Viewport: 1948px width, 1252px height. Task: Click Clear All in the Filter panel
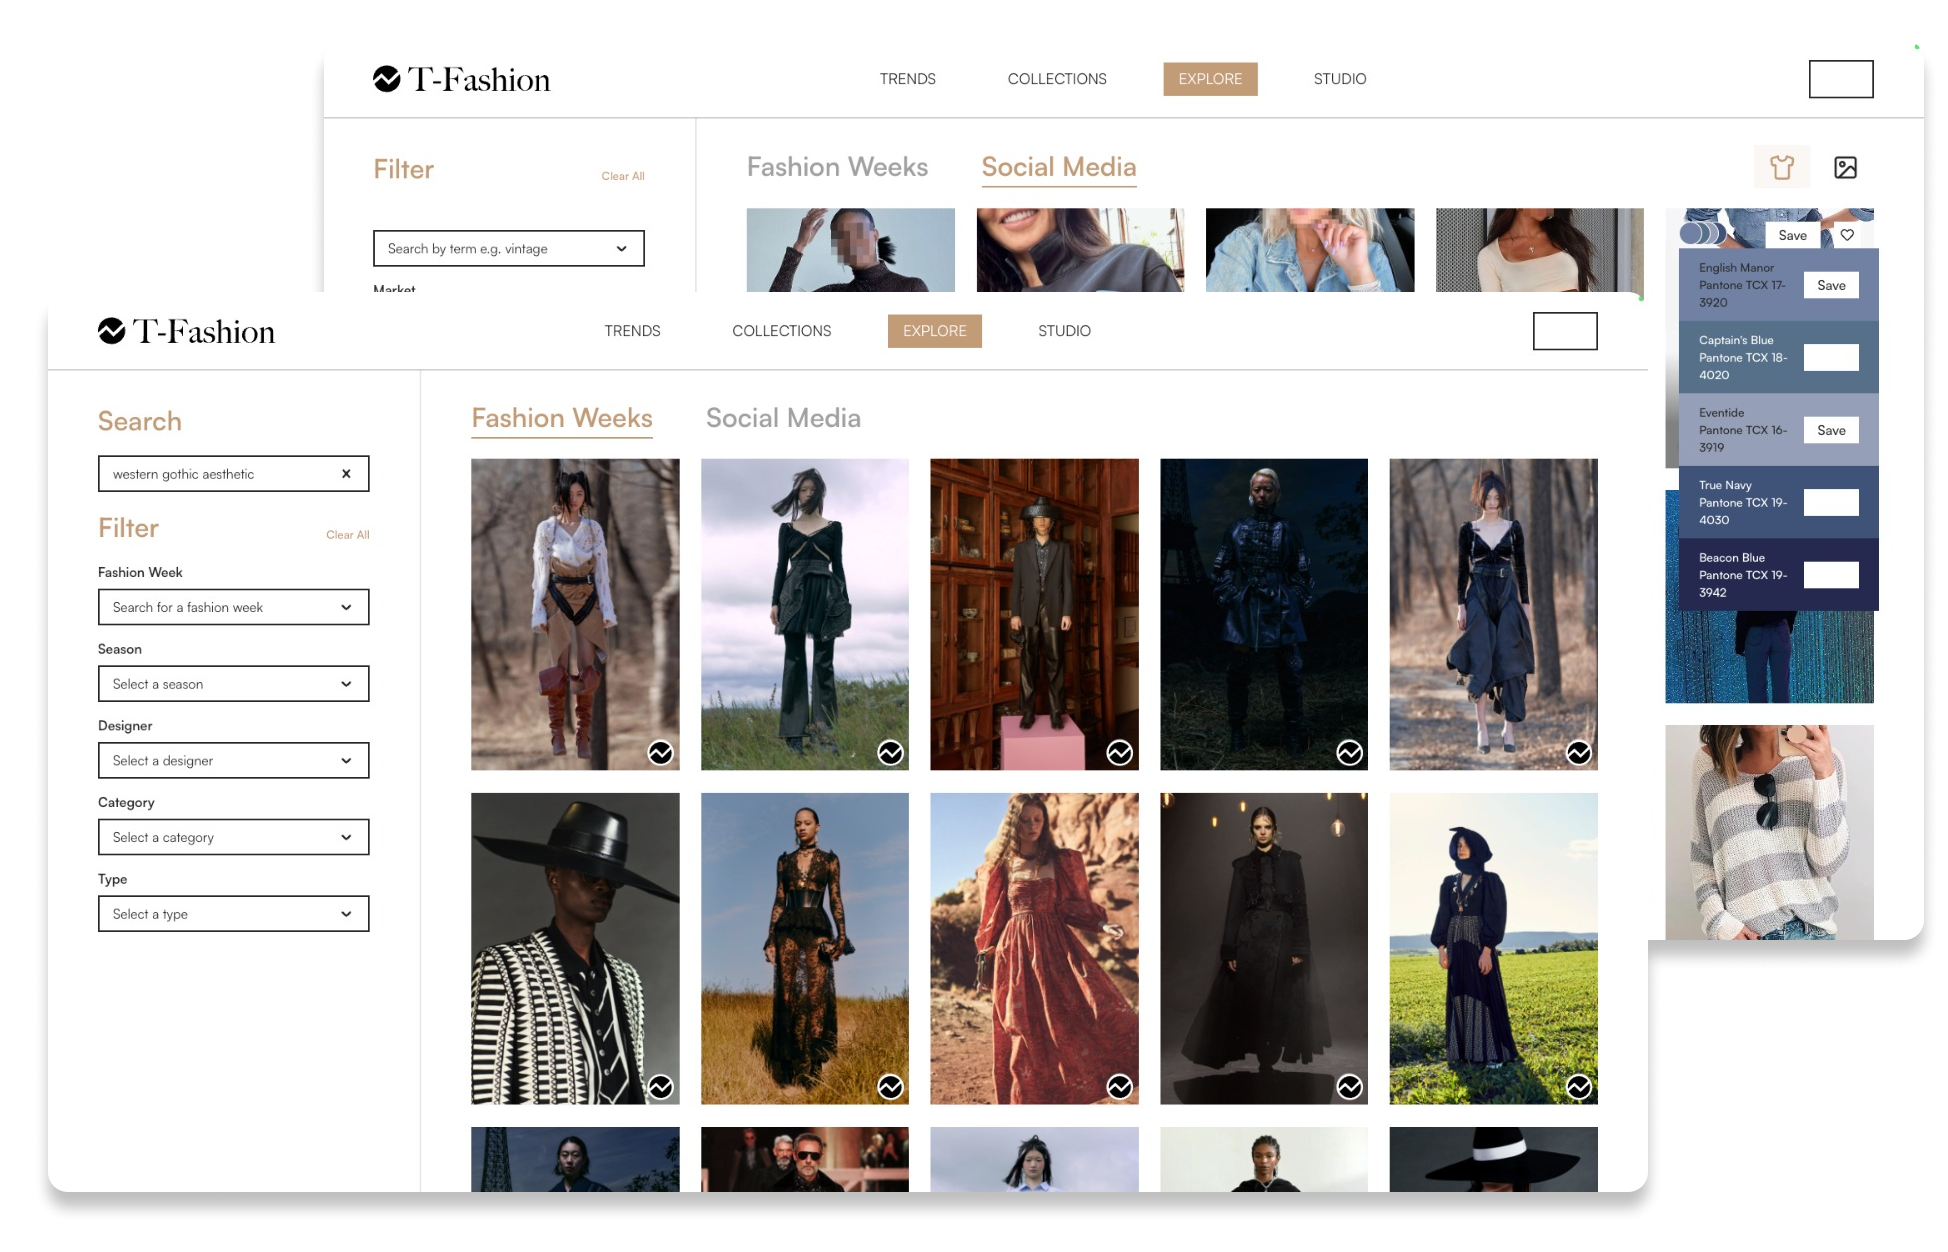click(x=347, y=534)
